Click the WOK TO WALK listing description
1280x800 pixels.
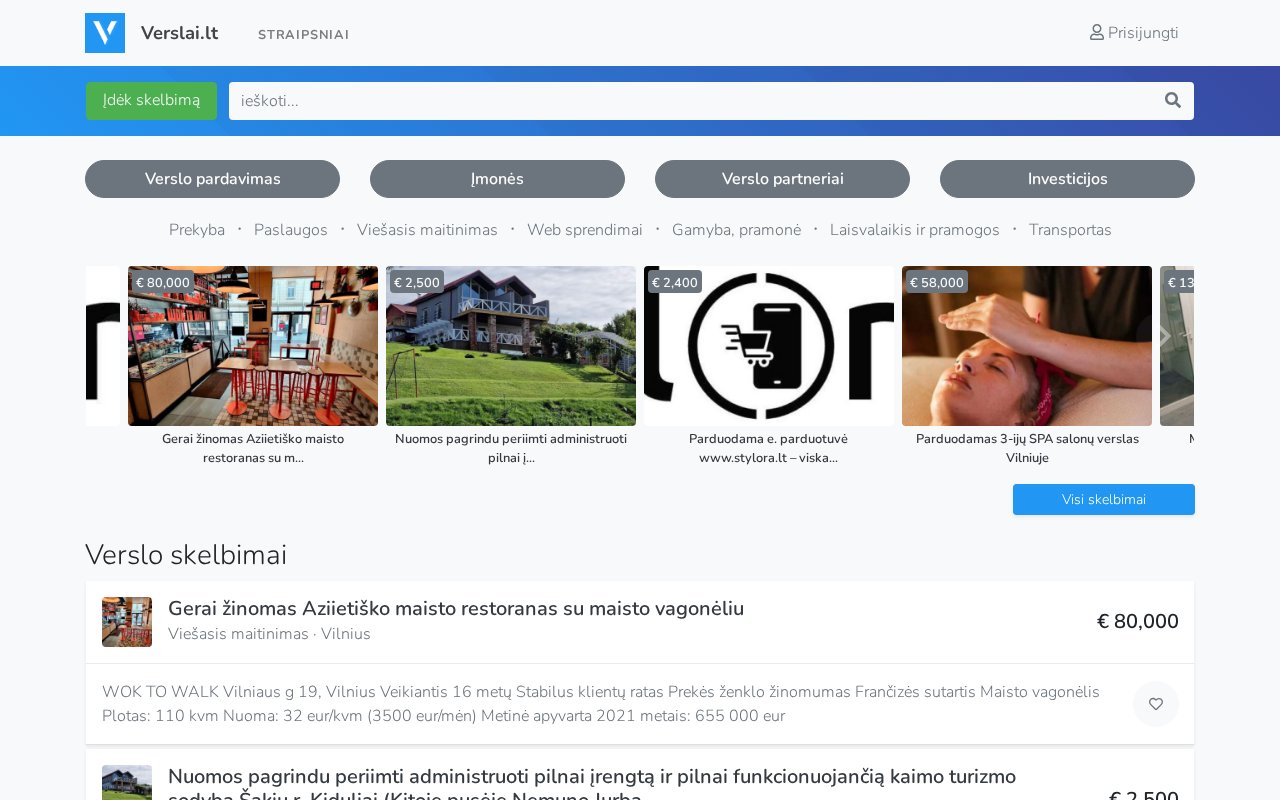pos(601,704)
